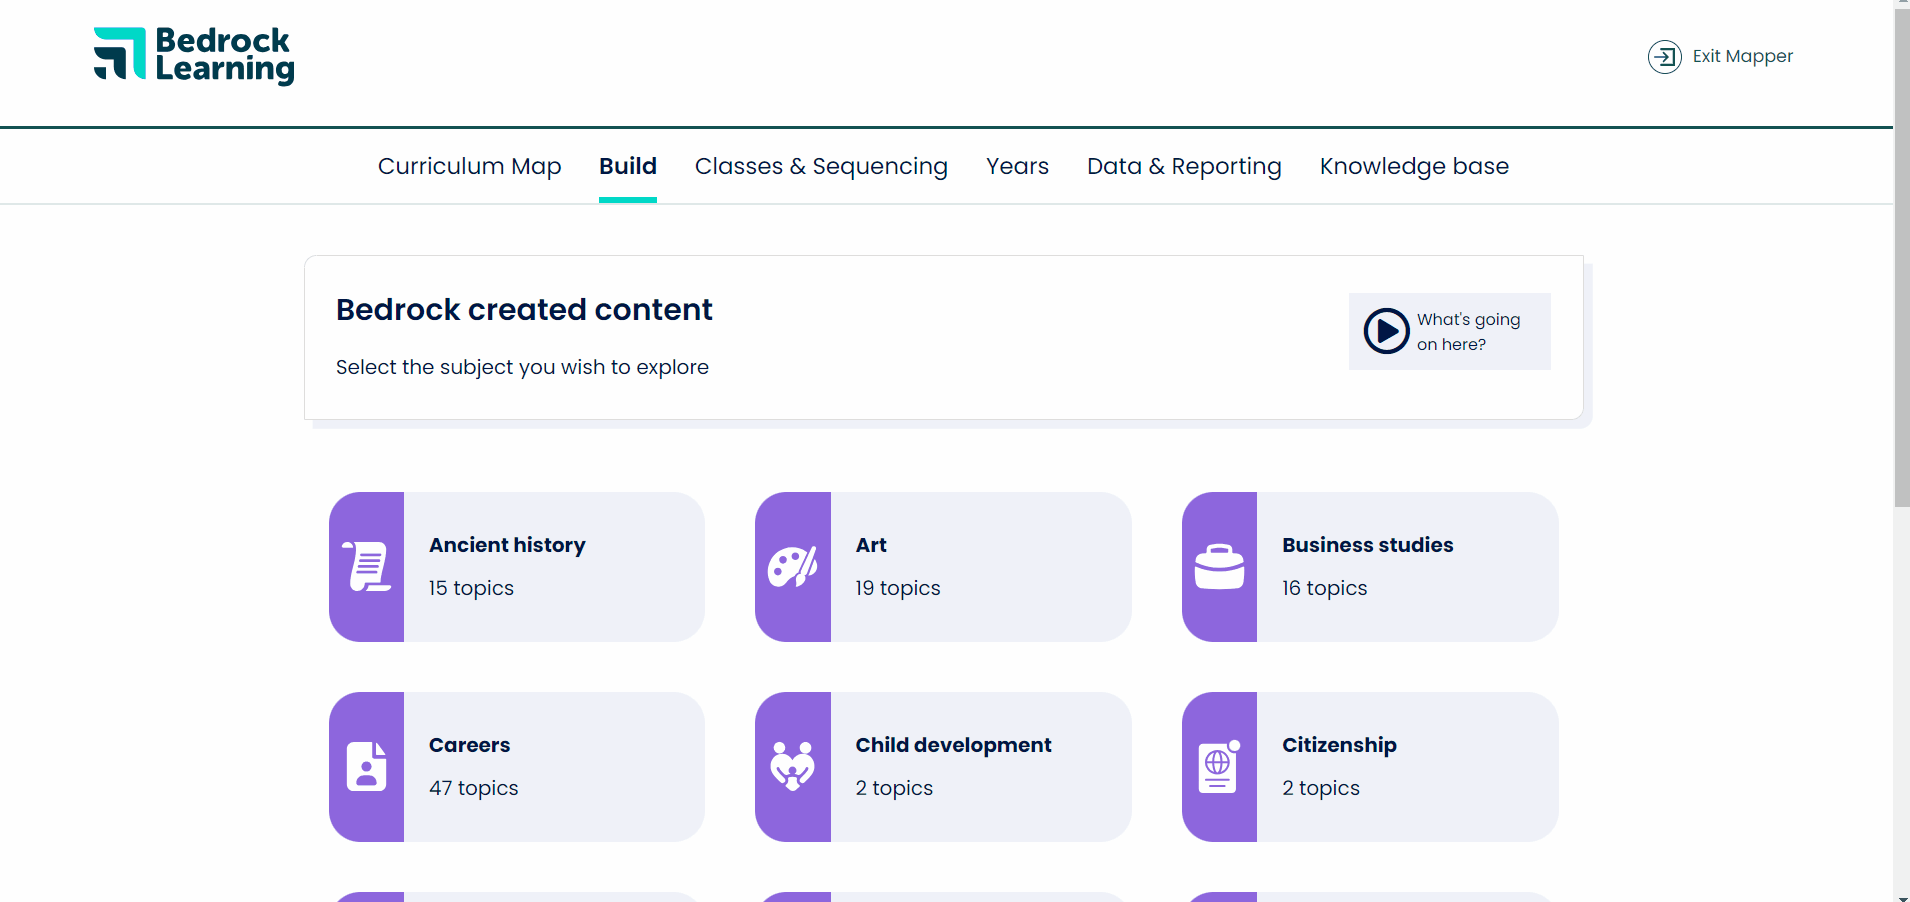Screen dimensions: 1910x902
Task: Open the Knowledge base tab
Action: tap(1414, 166)
